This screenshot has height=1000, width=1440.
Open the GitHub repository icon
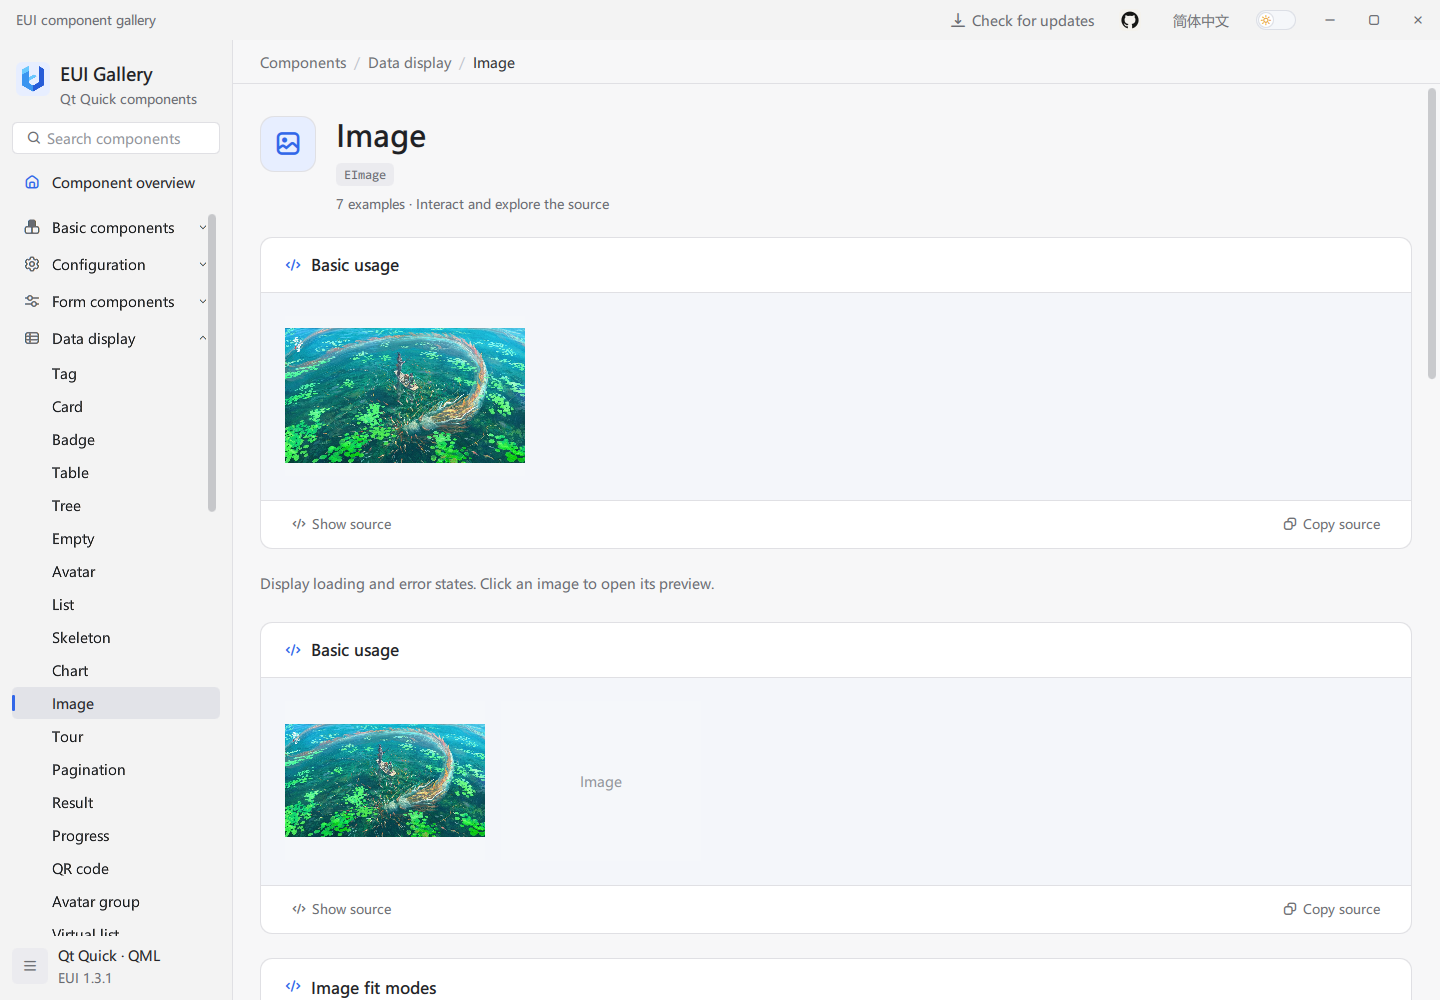1130,20
